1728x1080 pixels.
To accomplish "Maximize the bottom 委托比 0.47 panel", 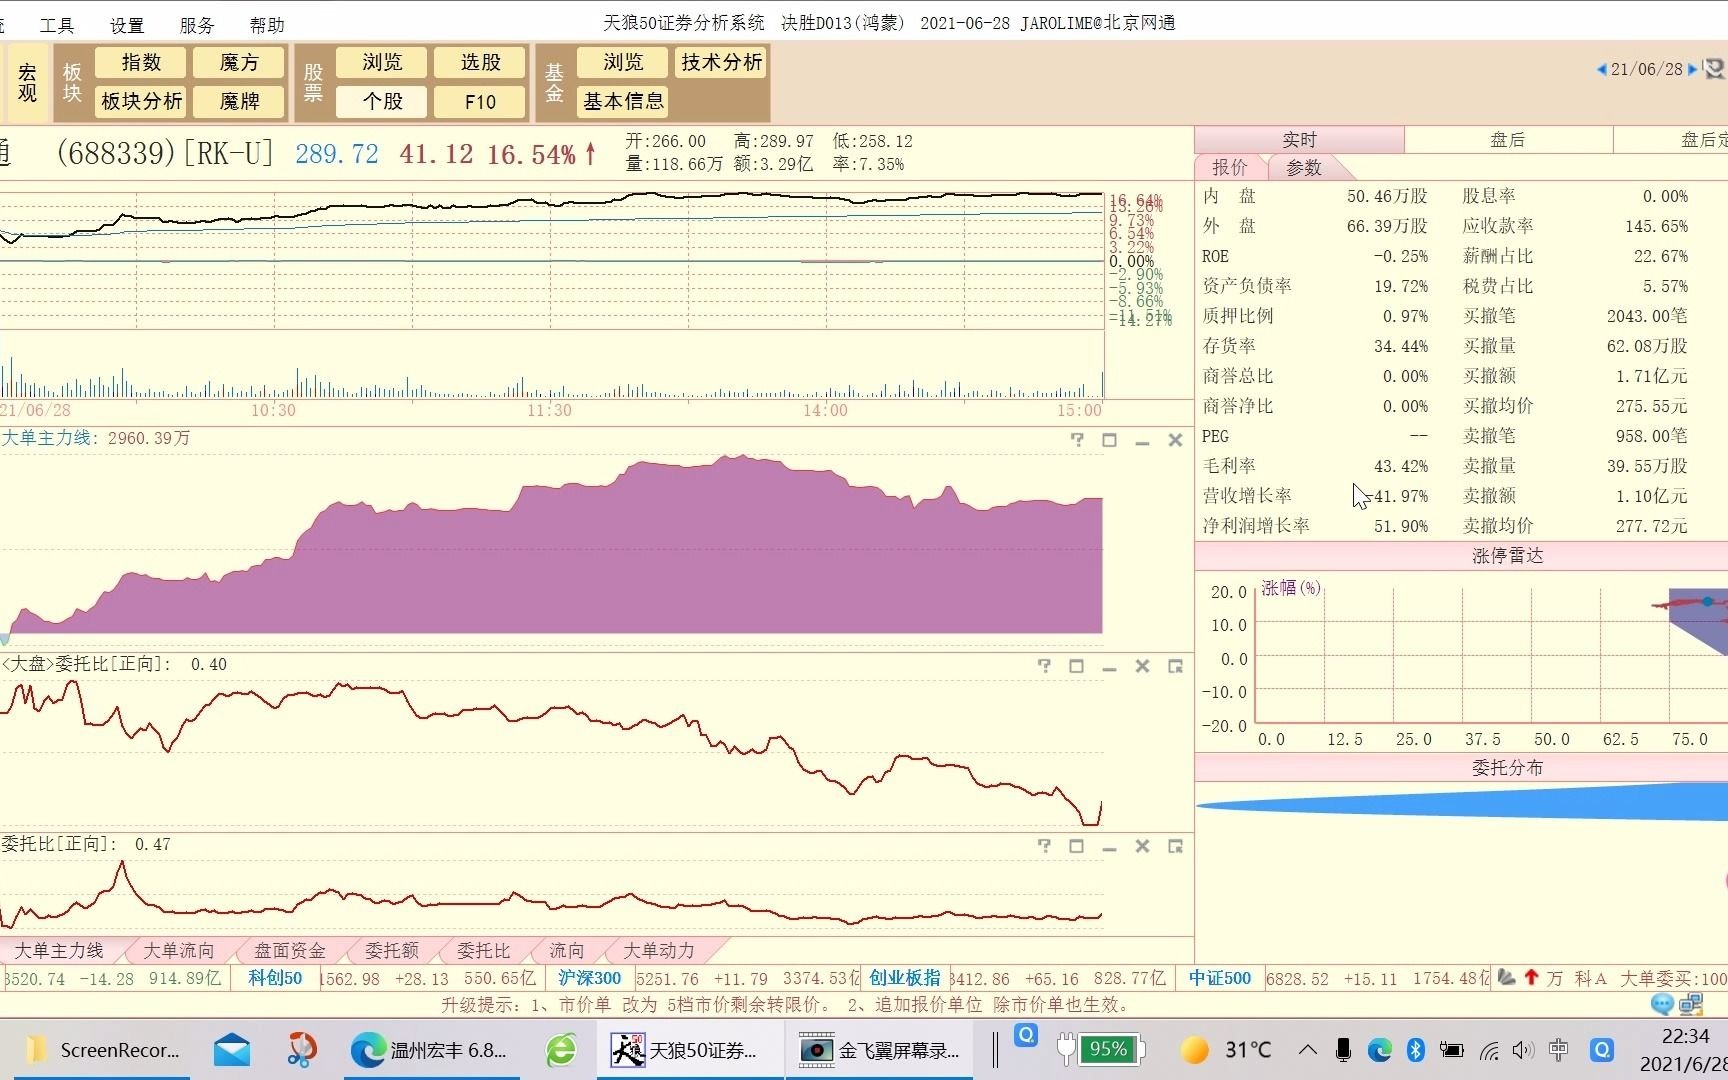I will [1076, 846].
